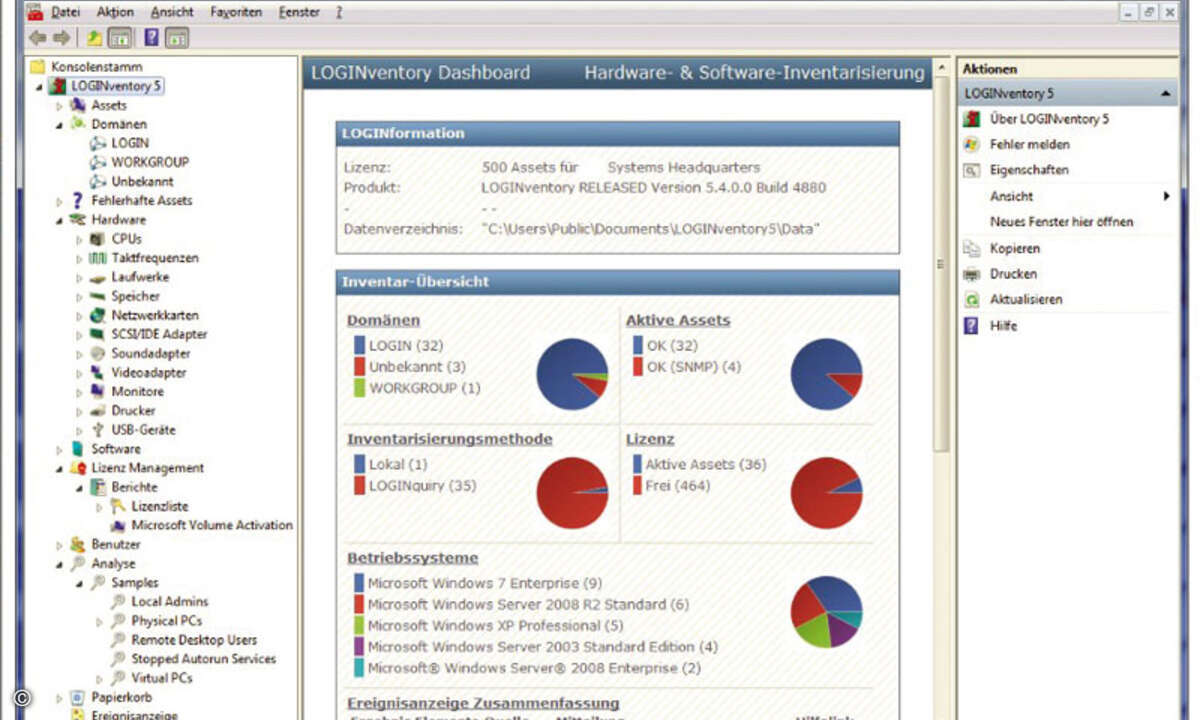Click the Domänen pie chart
Screen dimensions: 1200x720
[572, 374]
